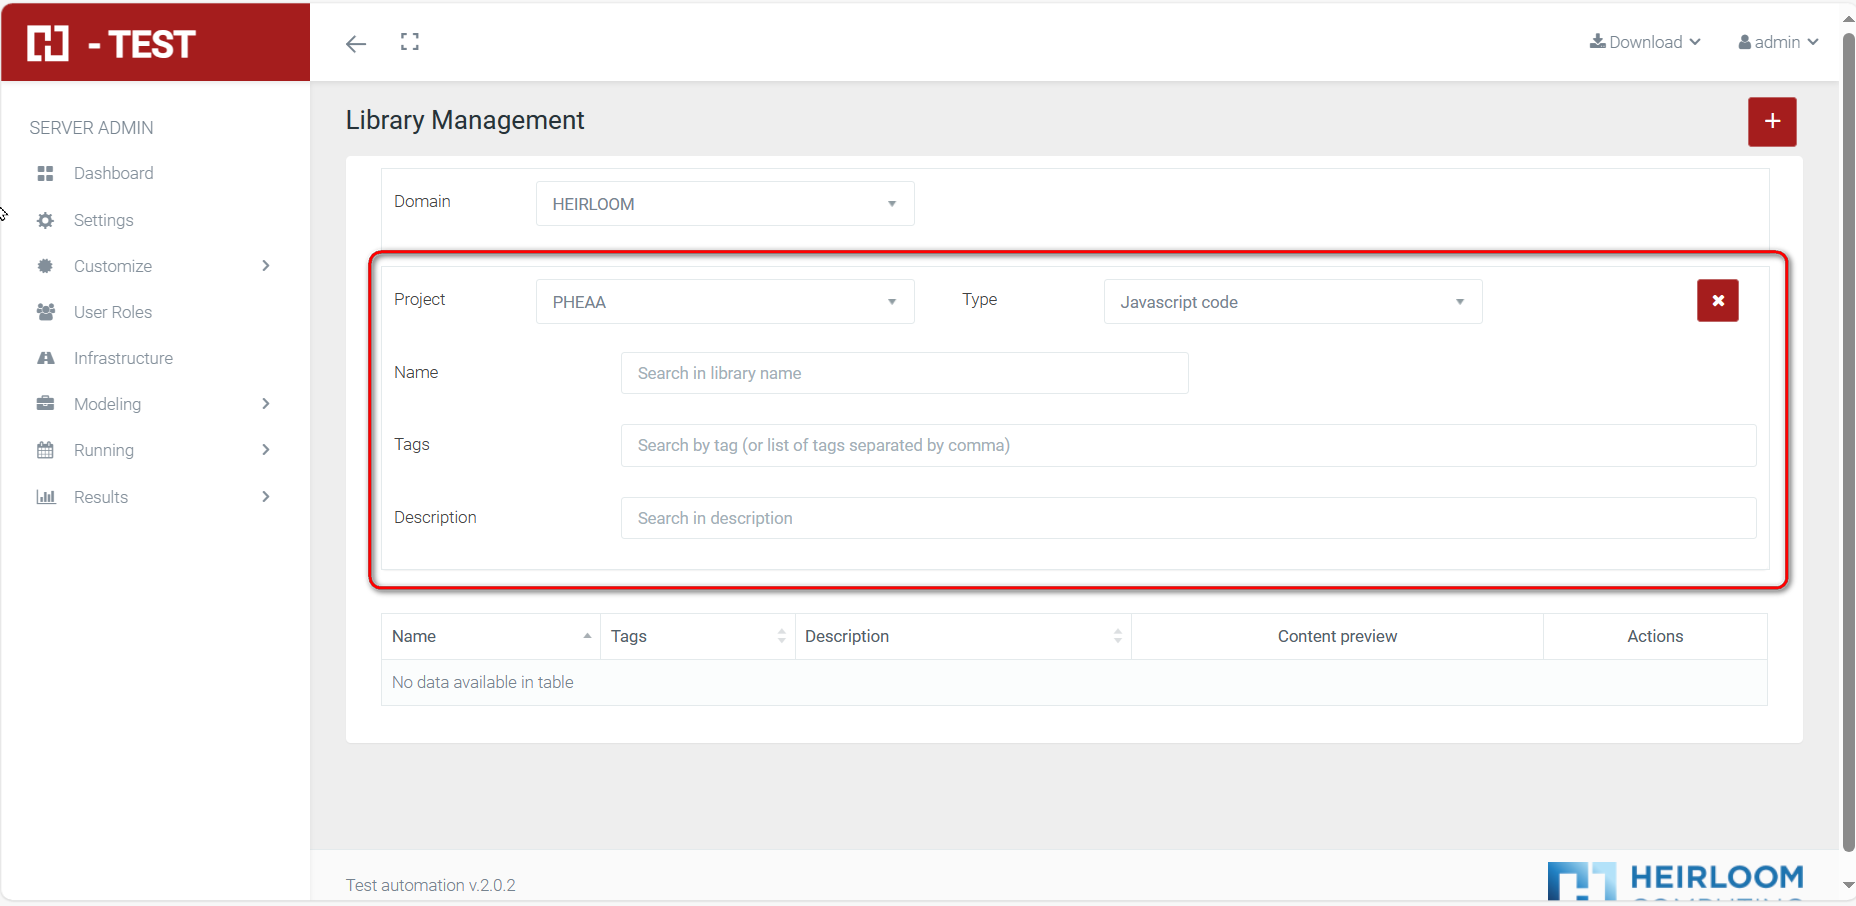This screenshot has height=906, width=1856.
Task: Open Settings from the sidebar
Action: 103,220
